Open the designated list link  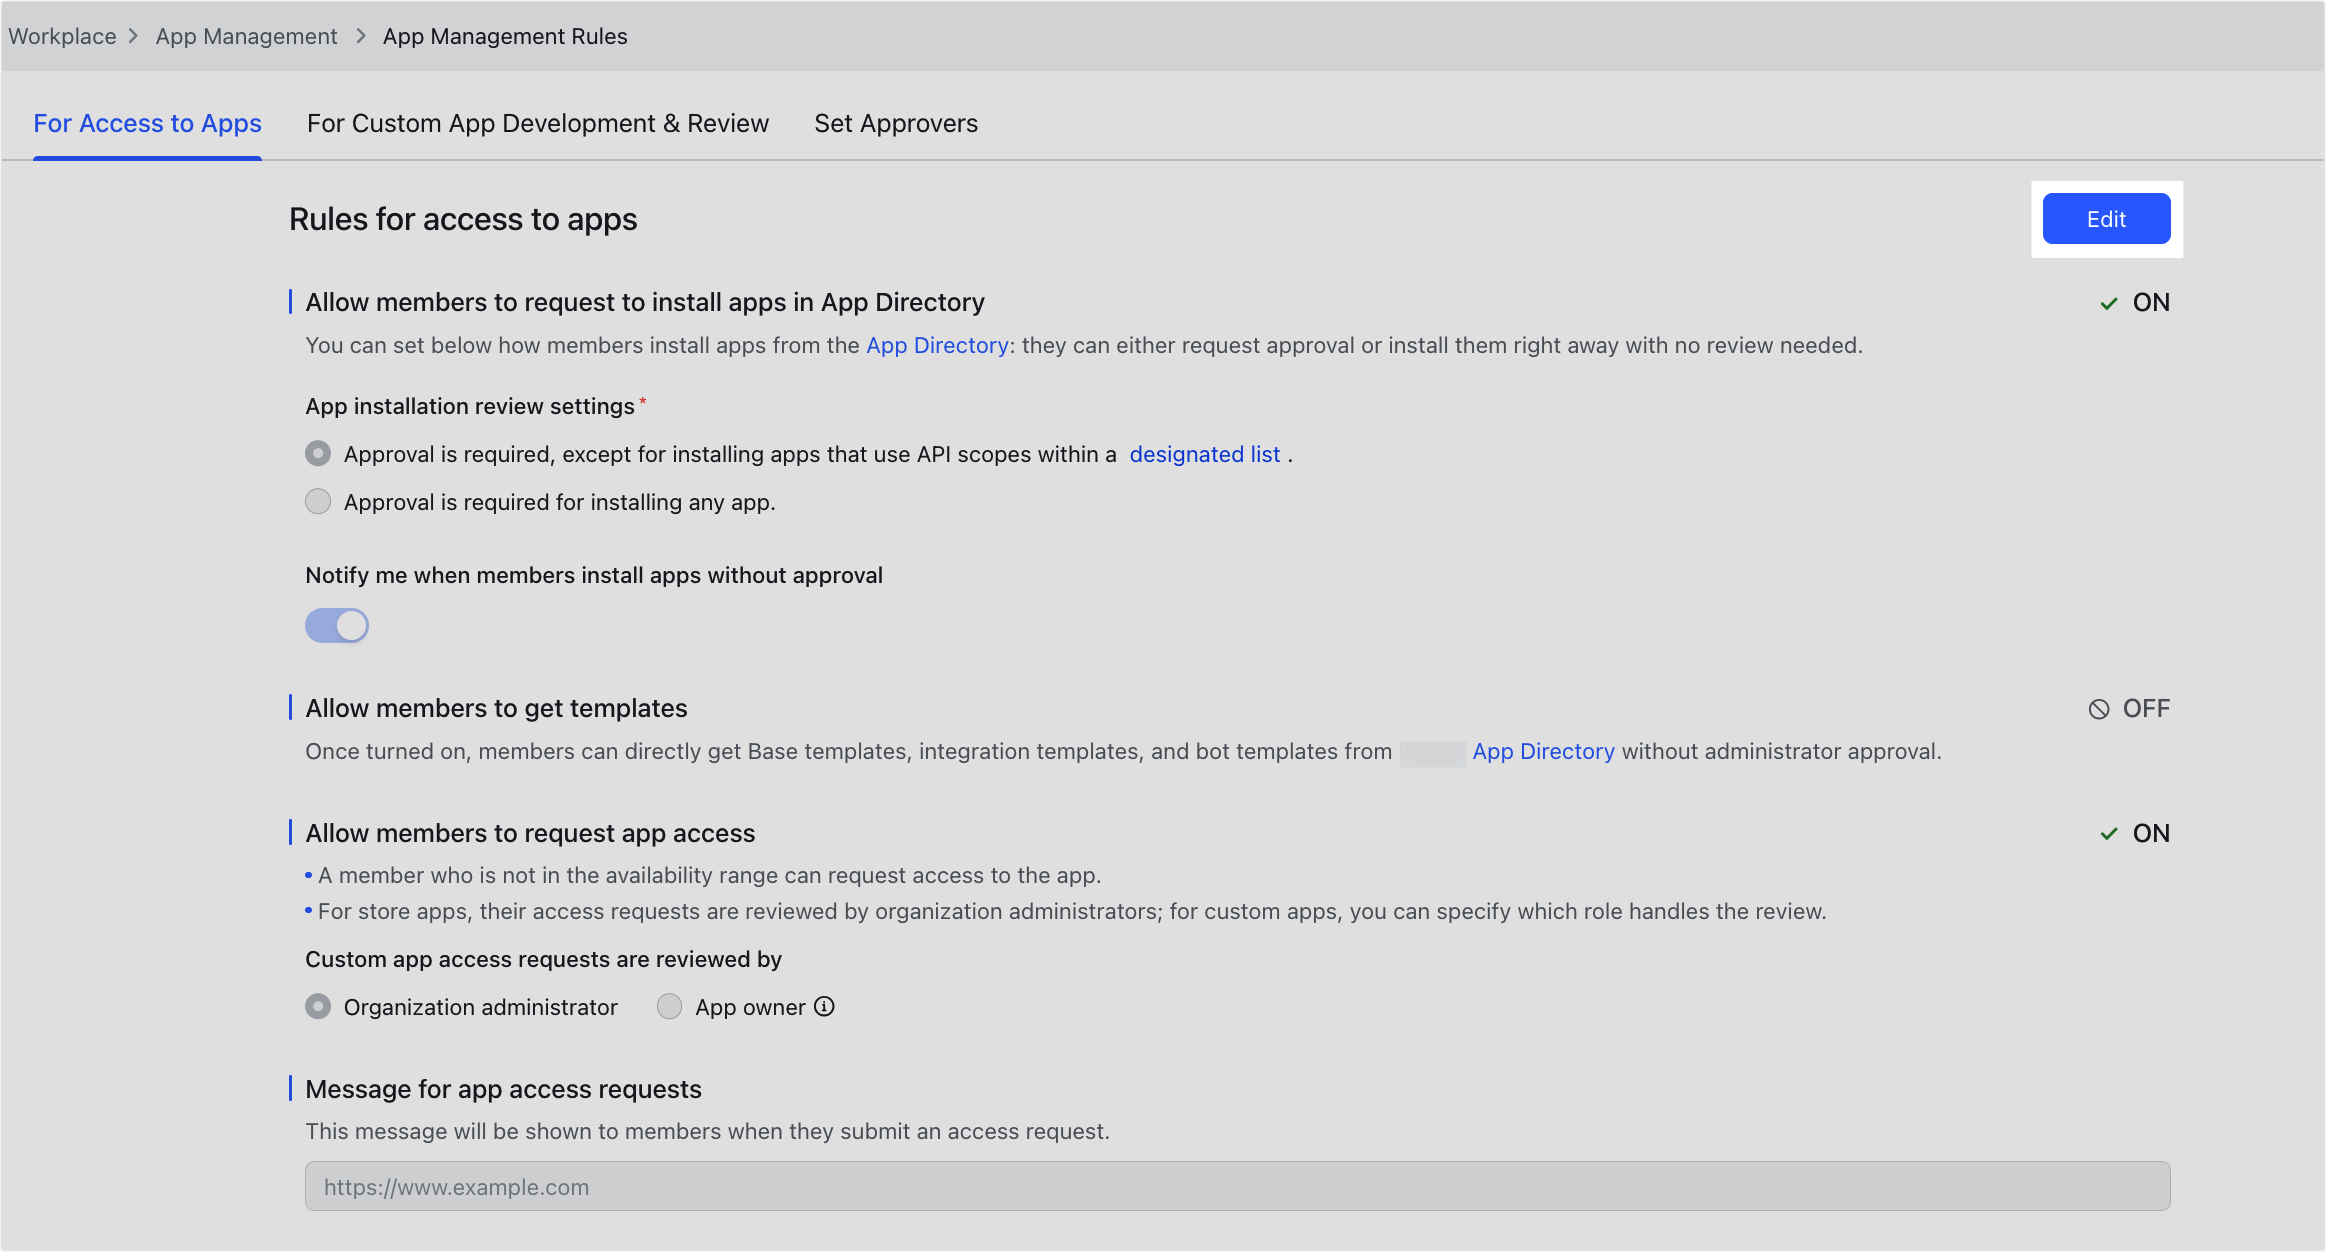(1204, 454)
